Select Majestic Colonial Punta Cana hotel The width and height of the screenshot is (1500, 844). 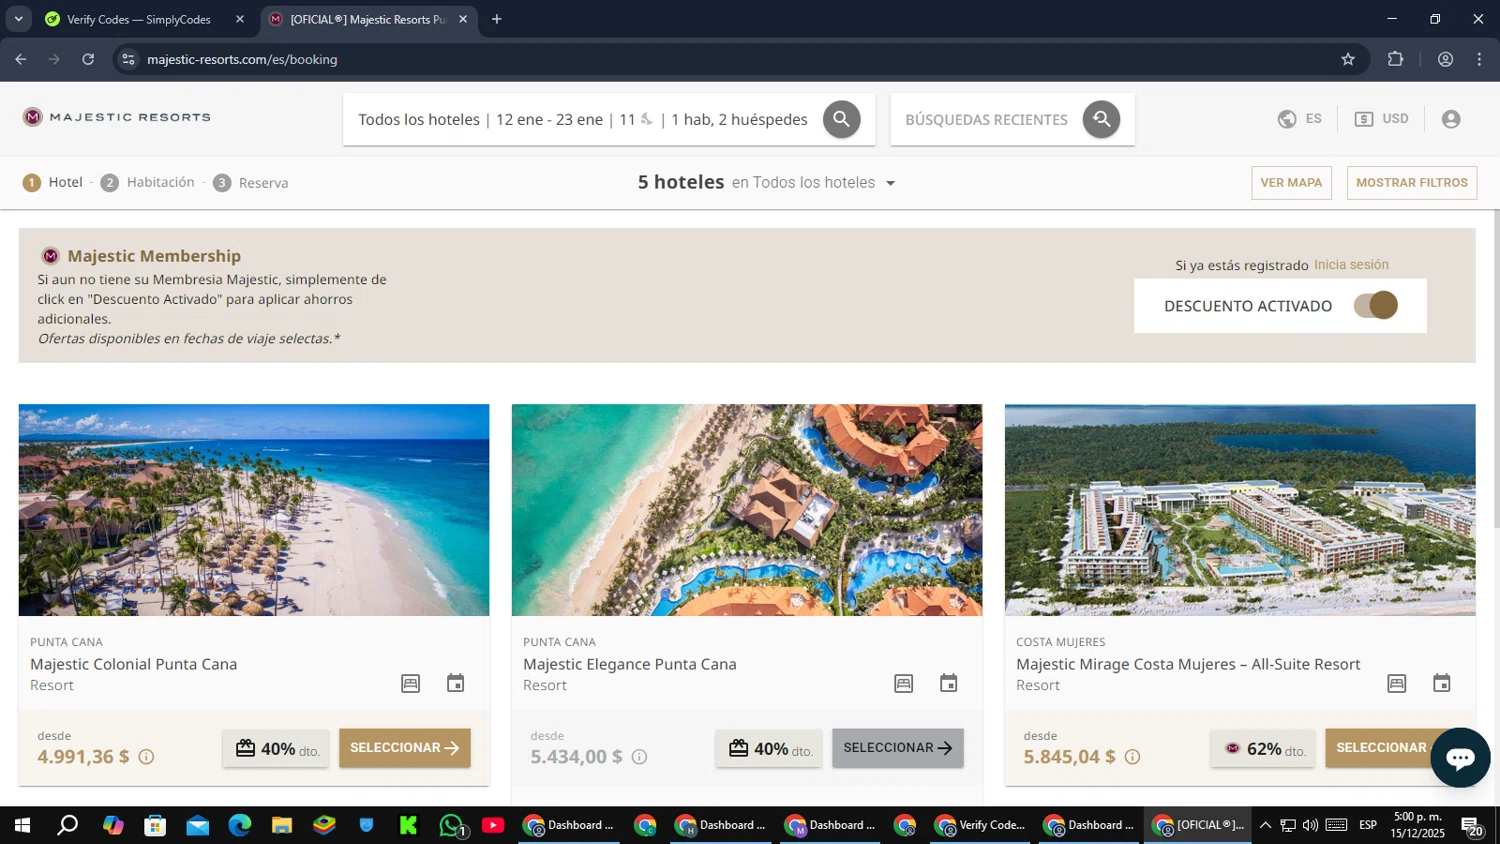click(404, 748)
